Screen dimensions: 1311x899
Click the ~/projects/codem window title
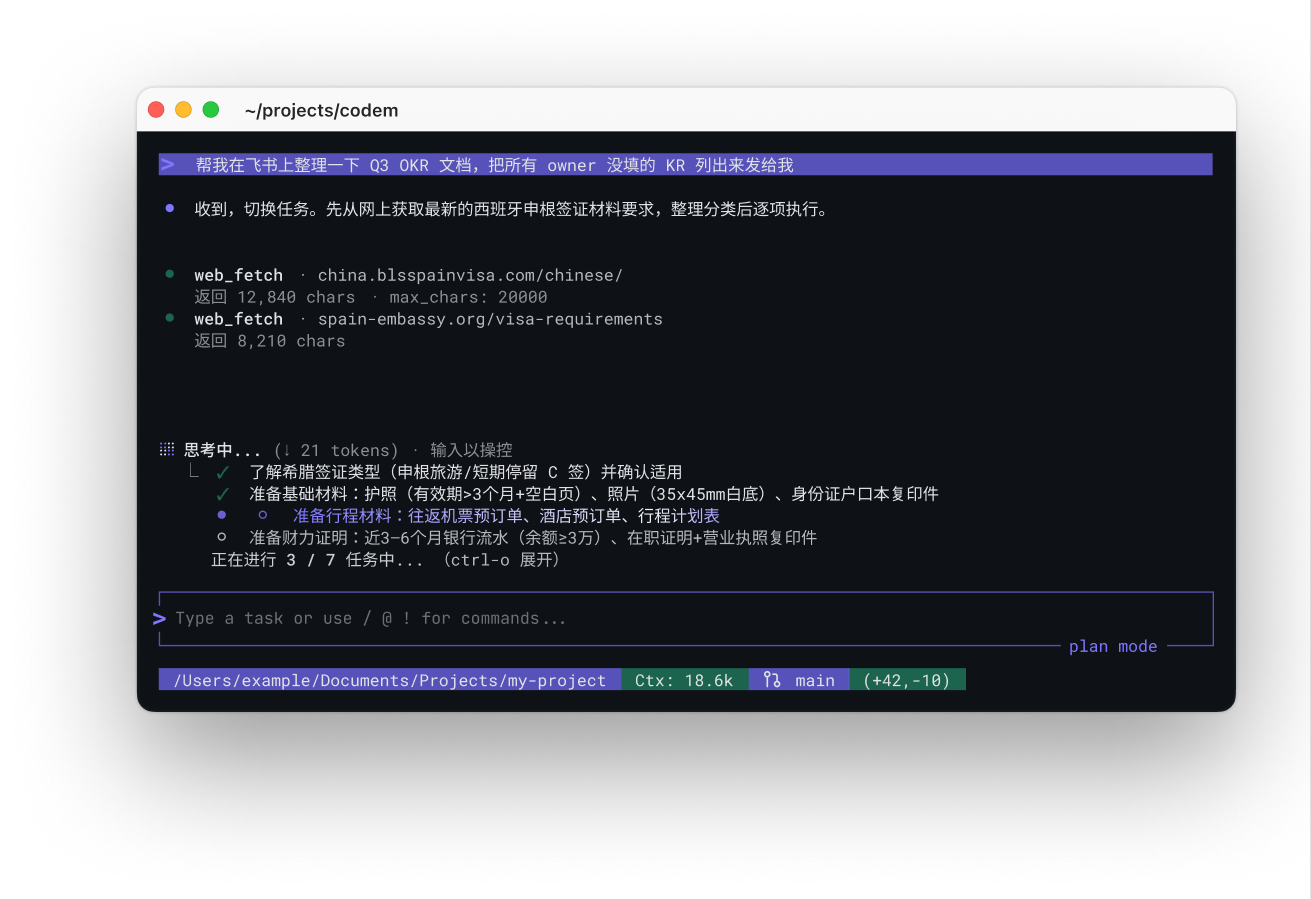pyautogui.click(x=321, y=111)
